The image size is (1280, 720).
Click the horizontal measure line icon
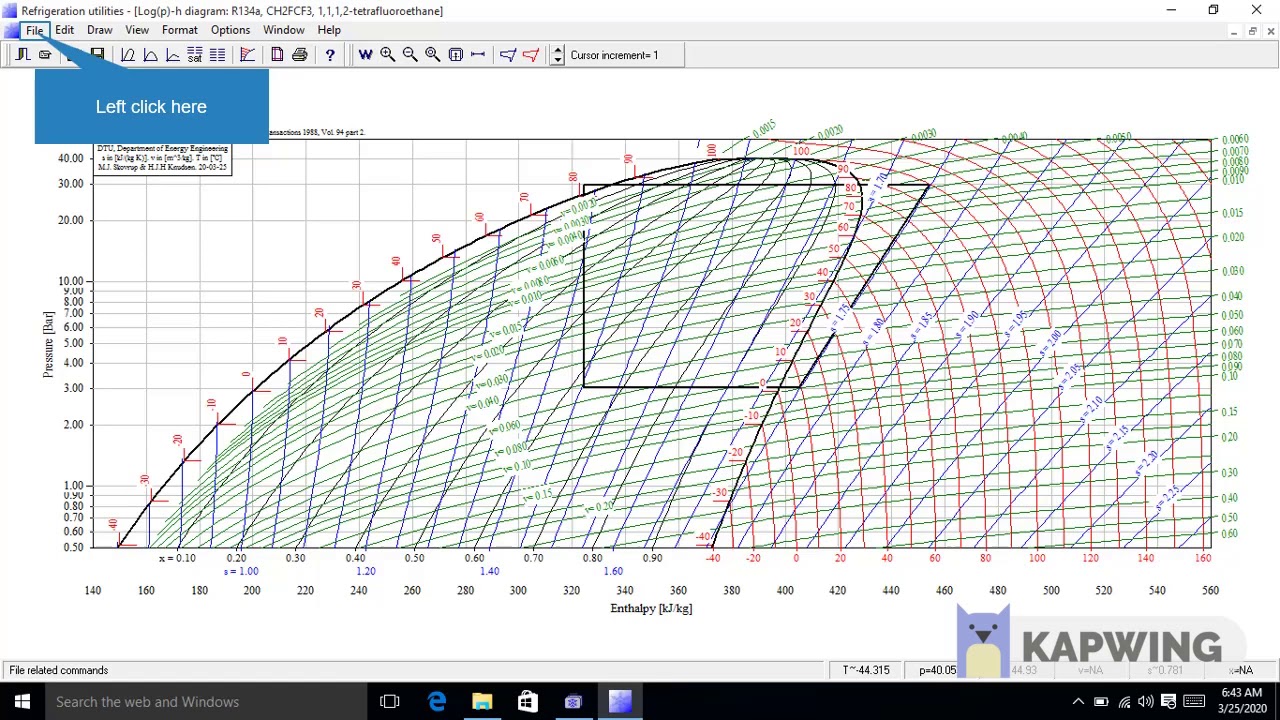478,55
